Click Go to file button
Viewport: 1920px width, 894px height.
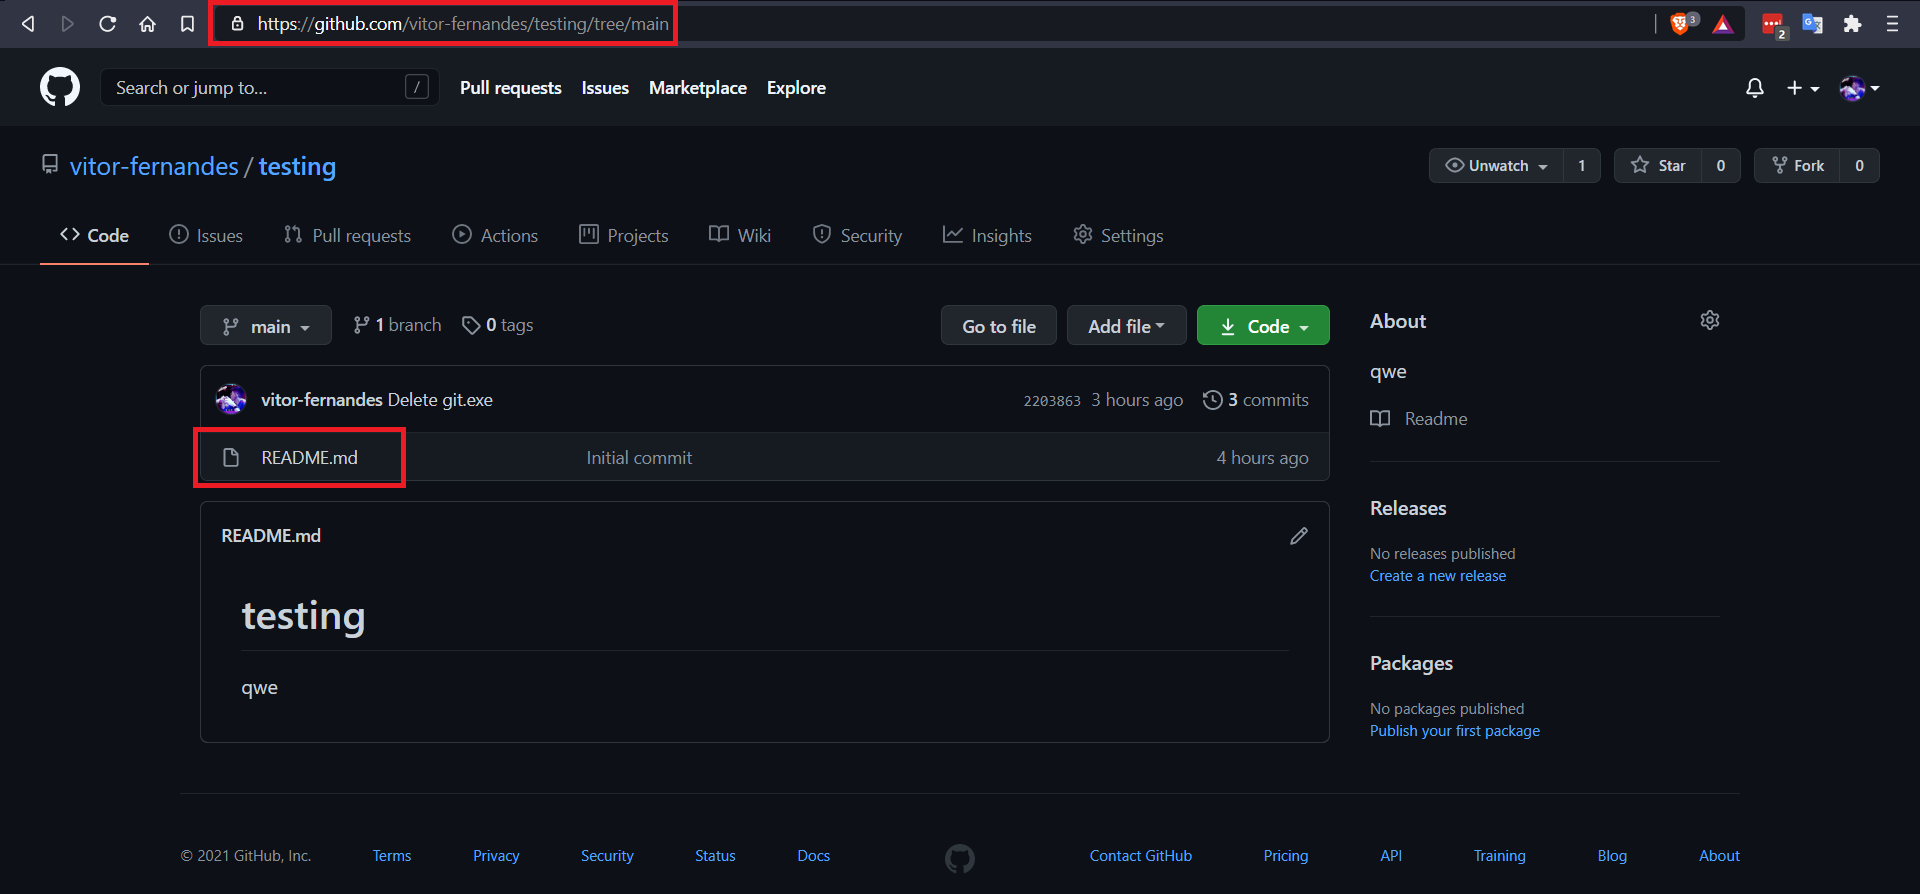pyautogui.click(x=998, y=326)
